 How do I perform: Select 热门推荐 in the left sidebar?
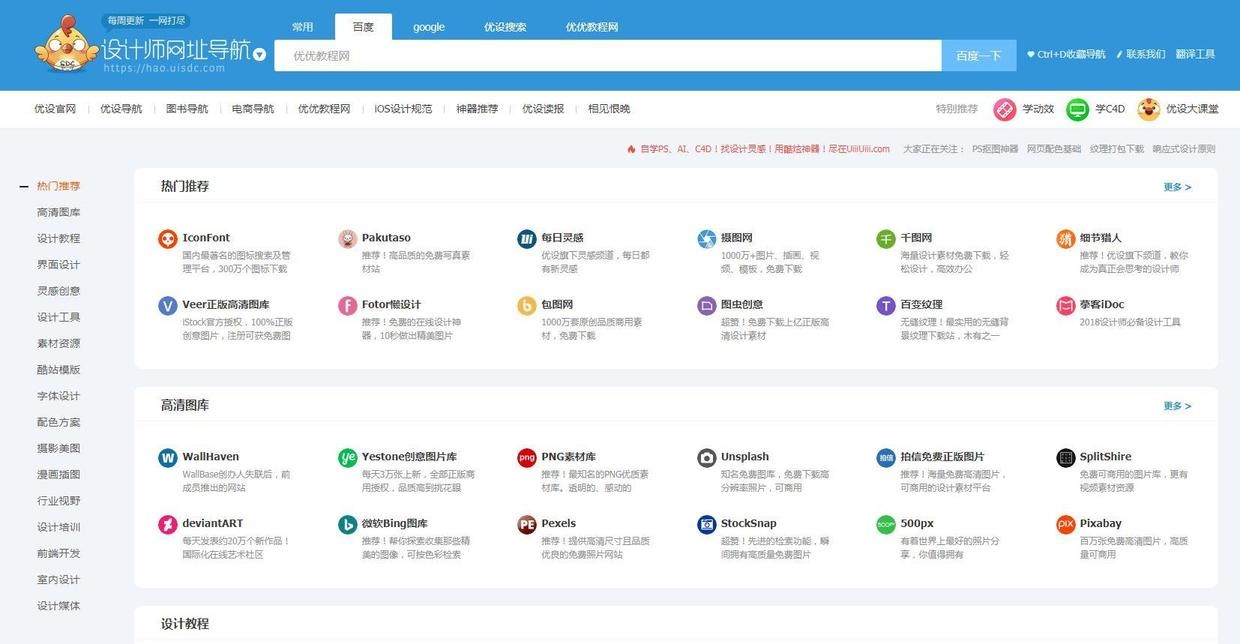[59, 186]
